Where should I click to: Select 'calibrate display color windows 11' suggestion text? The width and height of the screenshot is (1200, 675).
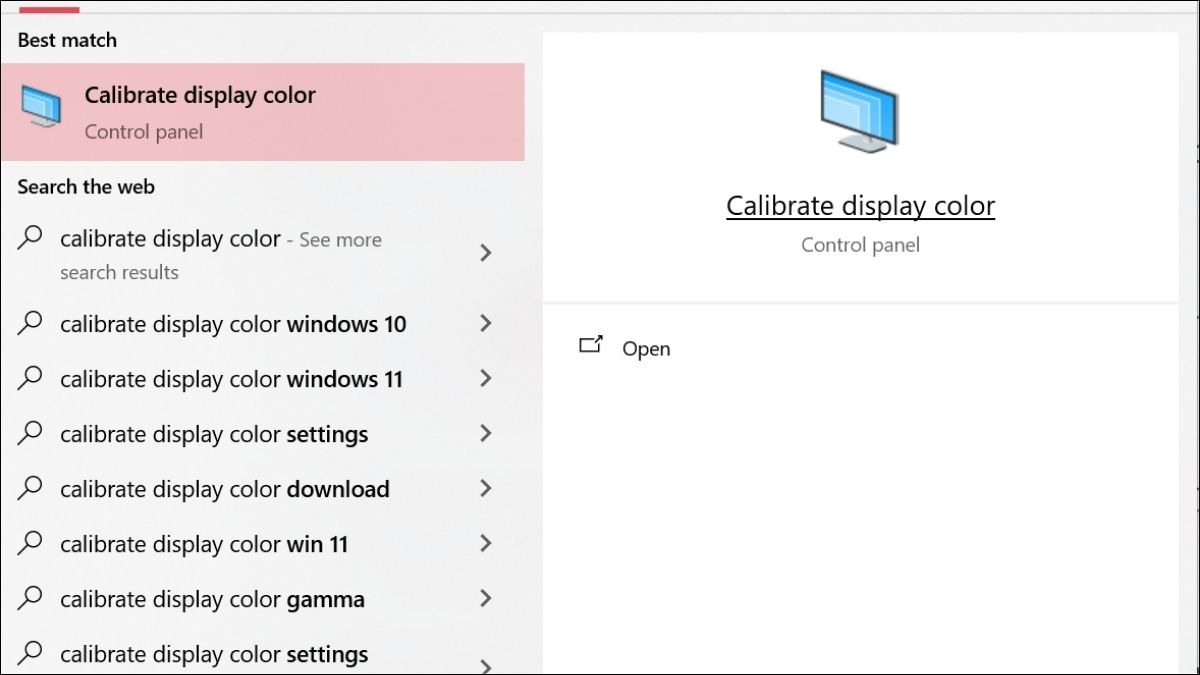pyautogui.click(x=231, y=380)
